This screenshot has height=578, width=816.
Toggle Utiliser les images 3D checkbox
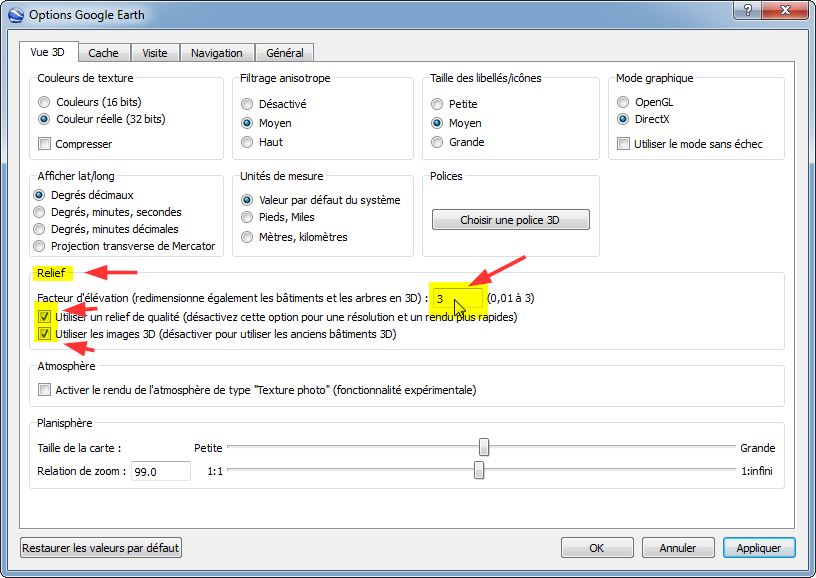coord(44,333)
